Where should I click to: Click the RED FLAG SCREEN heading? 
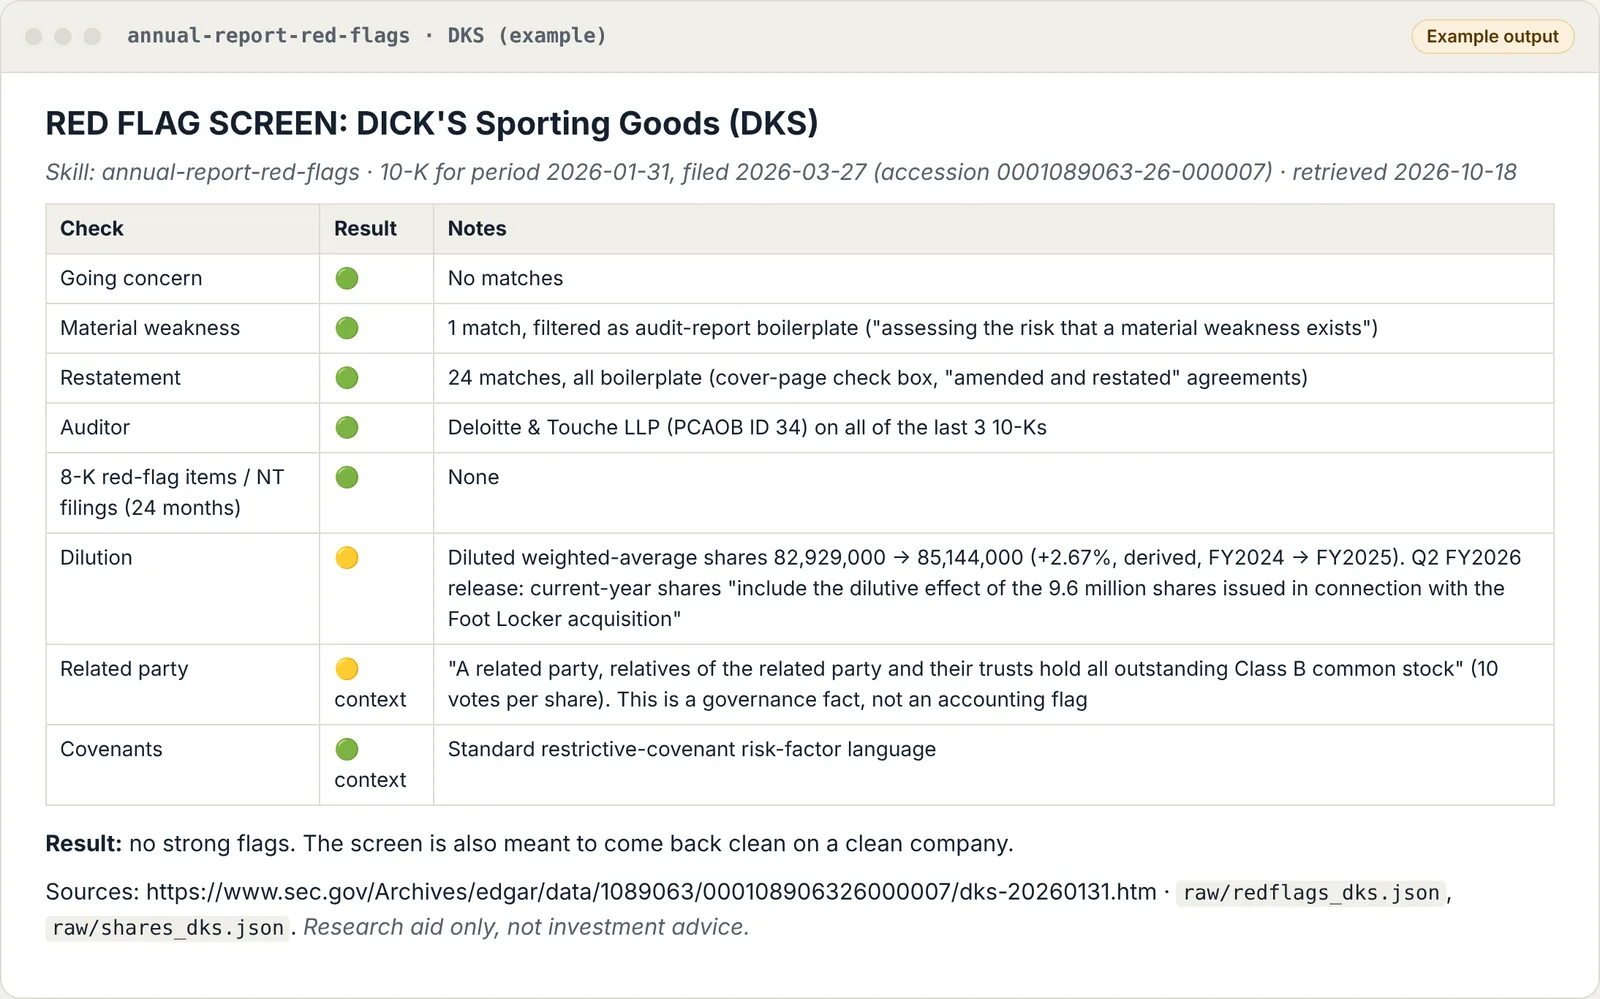coord(432,123)
